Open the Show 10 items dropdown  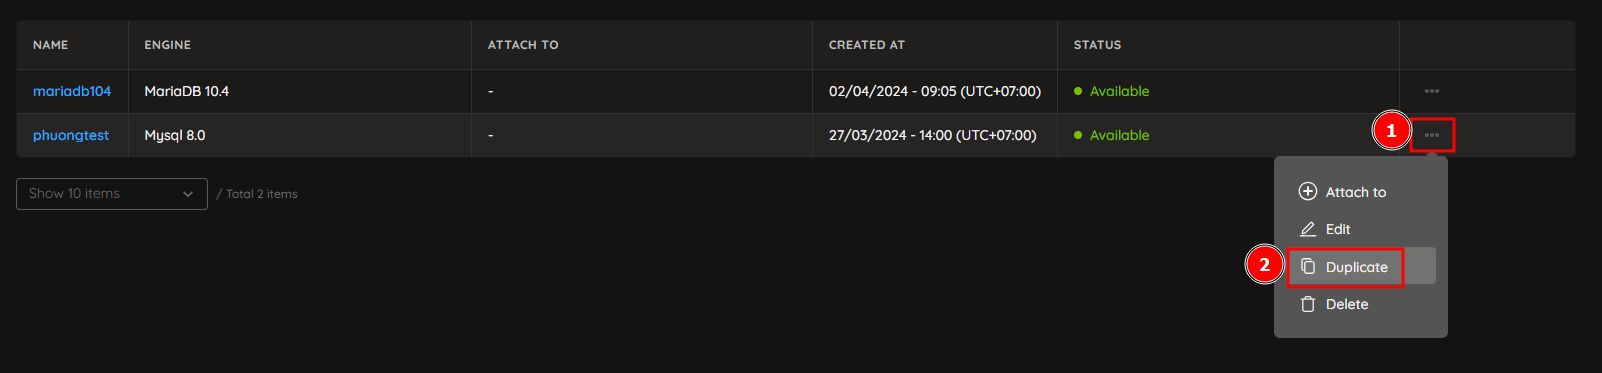click(112, 194)
